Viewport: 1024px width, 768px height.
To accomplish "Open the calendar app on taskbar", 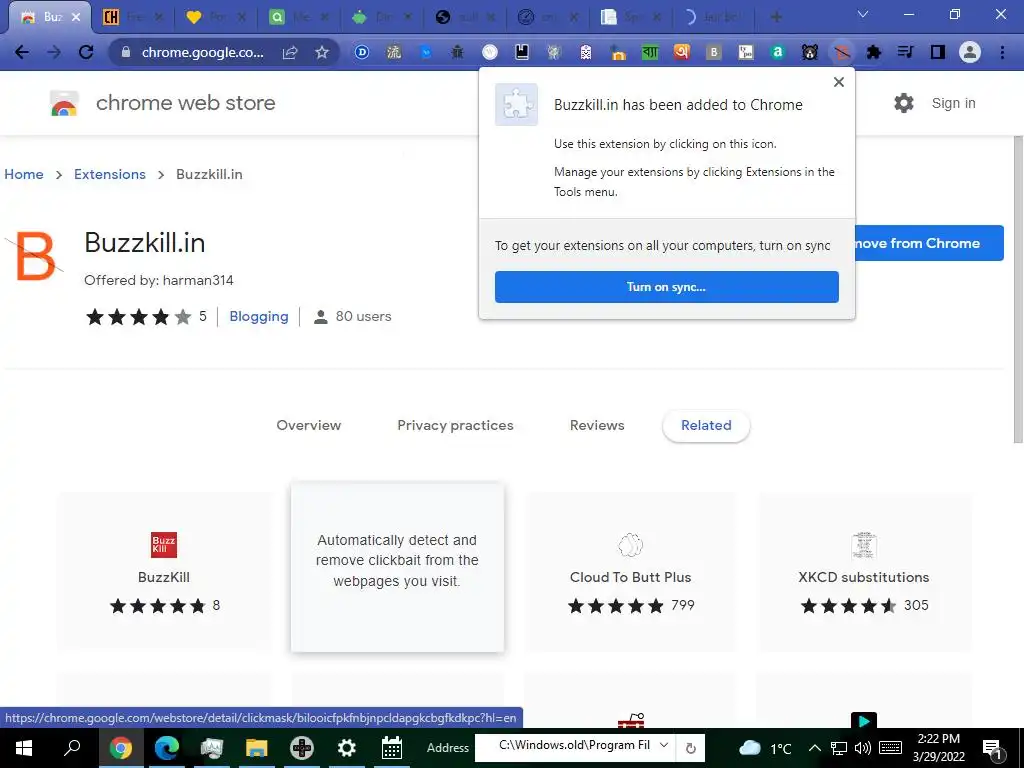I will pyautogui.click(x=392, y=748).
